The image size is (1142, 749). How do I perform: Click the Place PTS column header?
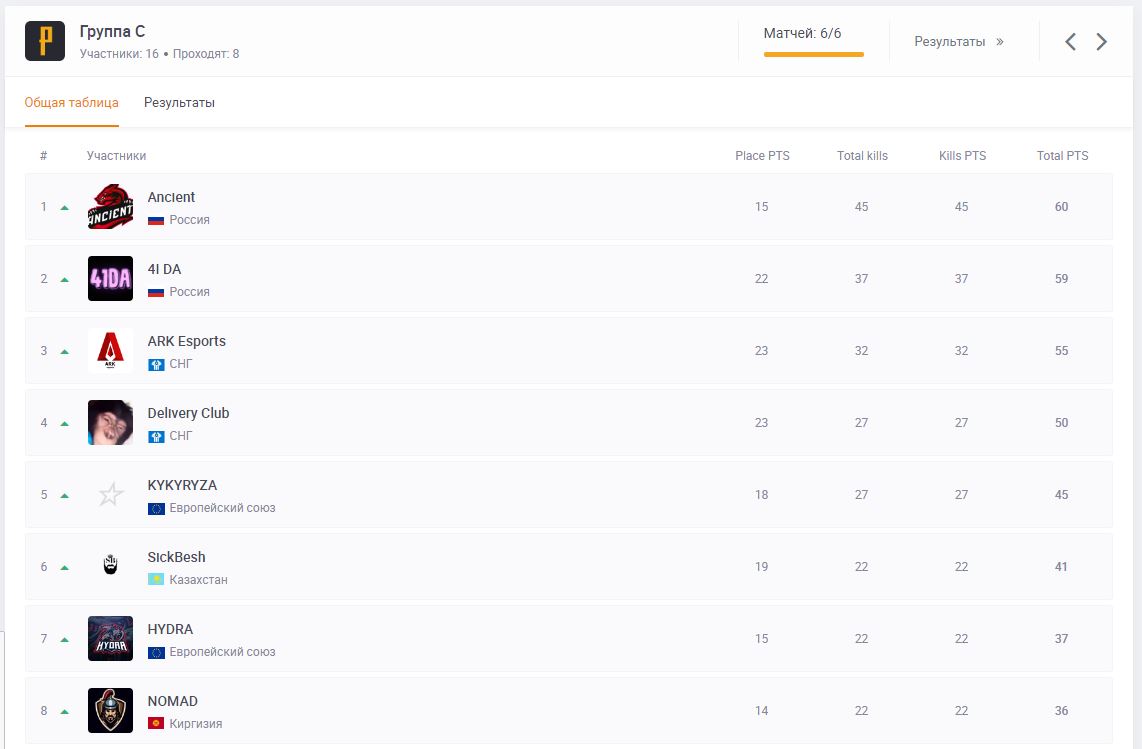[x=762, y=156]
